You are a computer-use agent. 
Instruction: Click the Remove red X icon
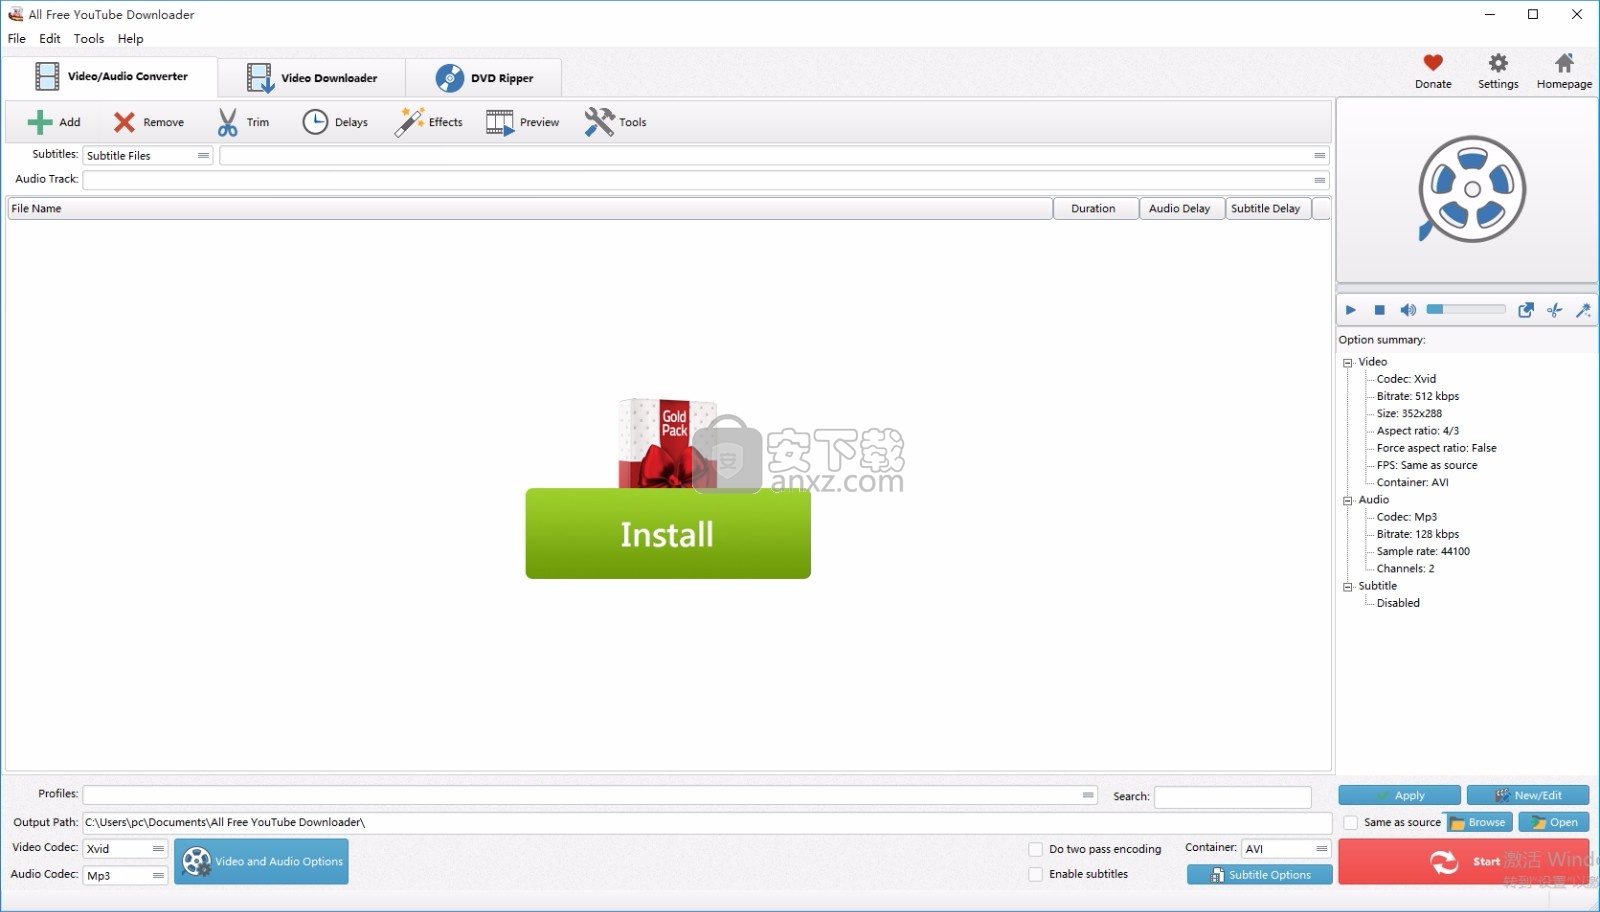tap(124, 122)
